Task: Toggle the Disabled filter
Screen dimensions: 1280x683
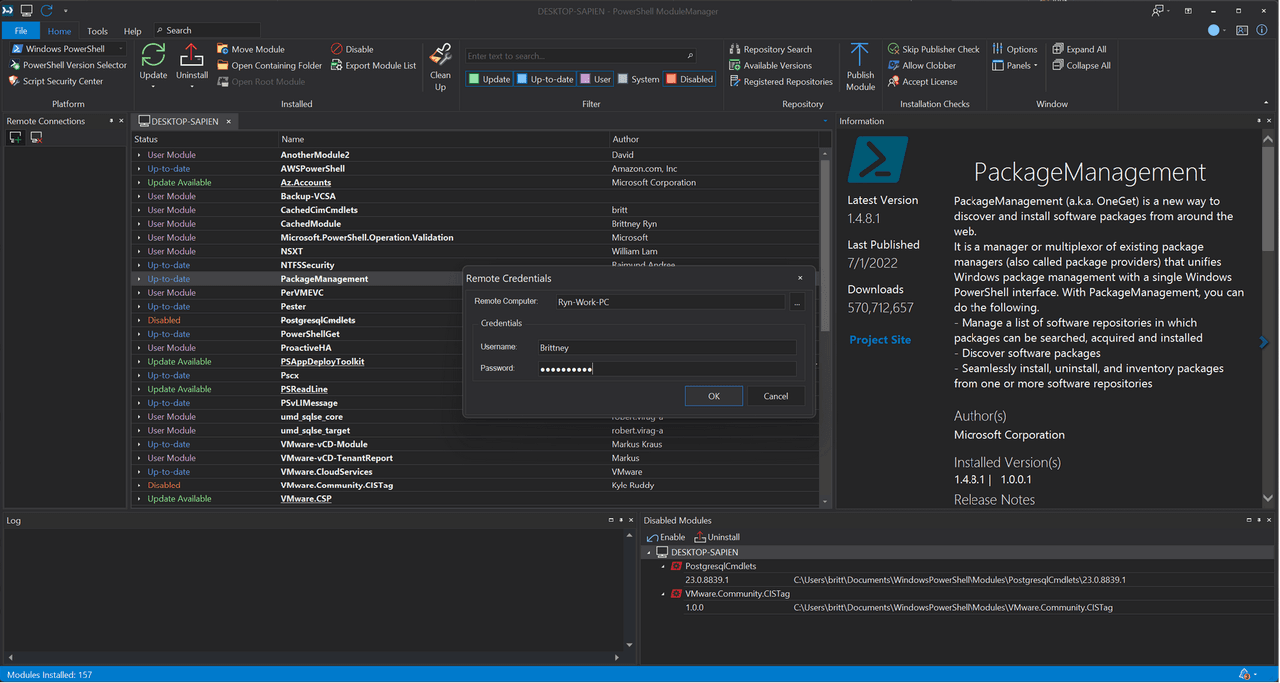Action: 690,79
